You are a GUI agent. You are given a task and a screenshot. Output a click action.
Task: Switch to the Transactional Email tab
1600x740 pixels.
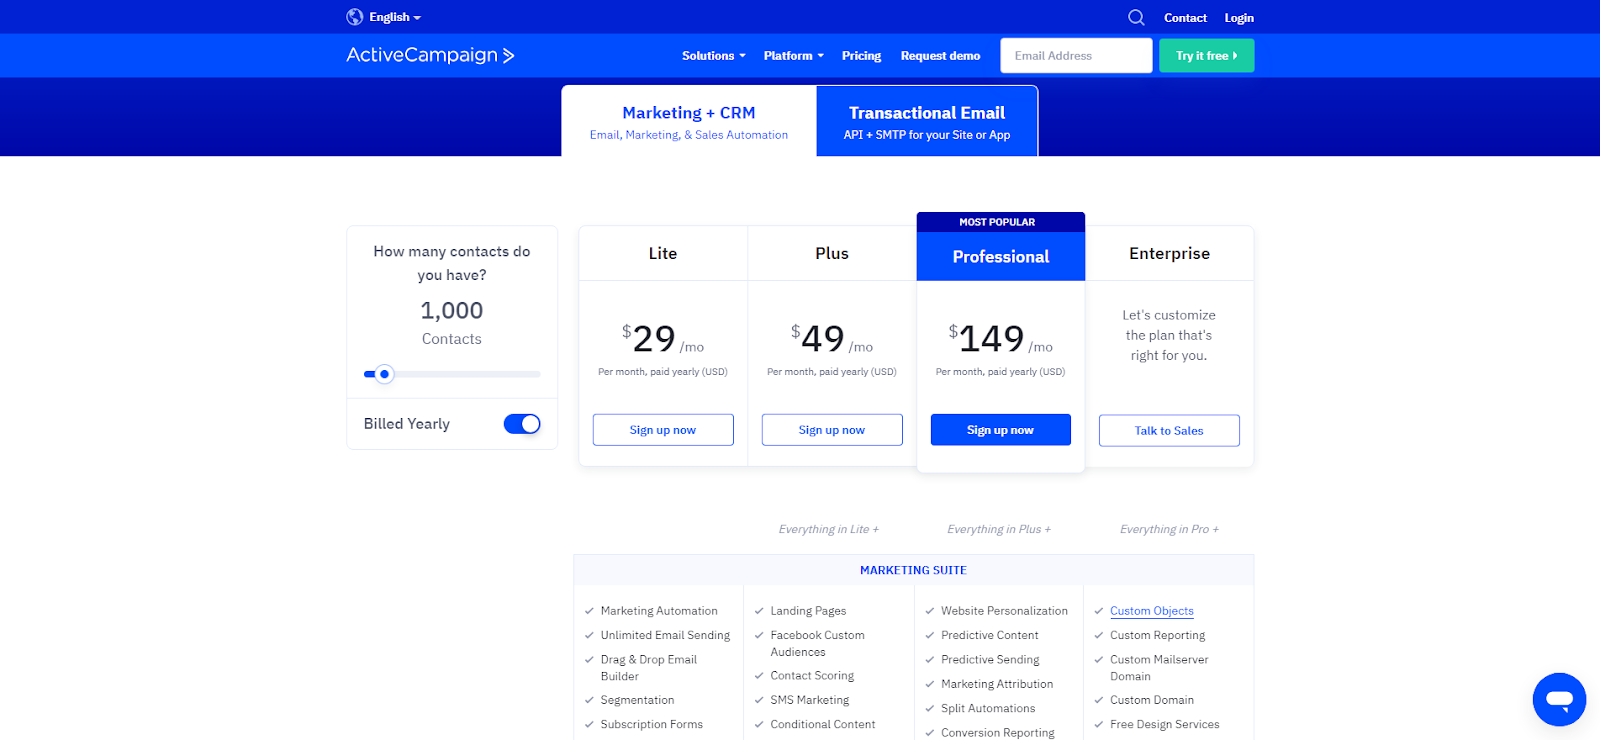(927, 121)
